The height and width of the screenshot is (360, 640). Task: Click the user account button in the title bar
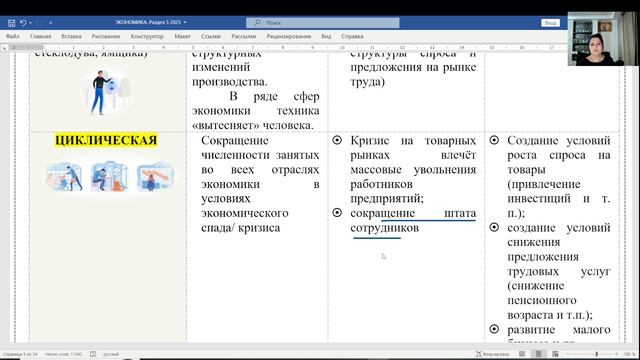tap(550, 23)
